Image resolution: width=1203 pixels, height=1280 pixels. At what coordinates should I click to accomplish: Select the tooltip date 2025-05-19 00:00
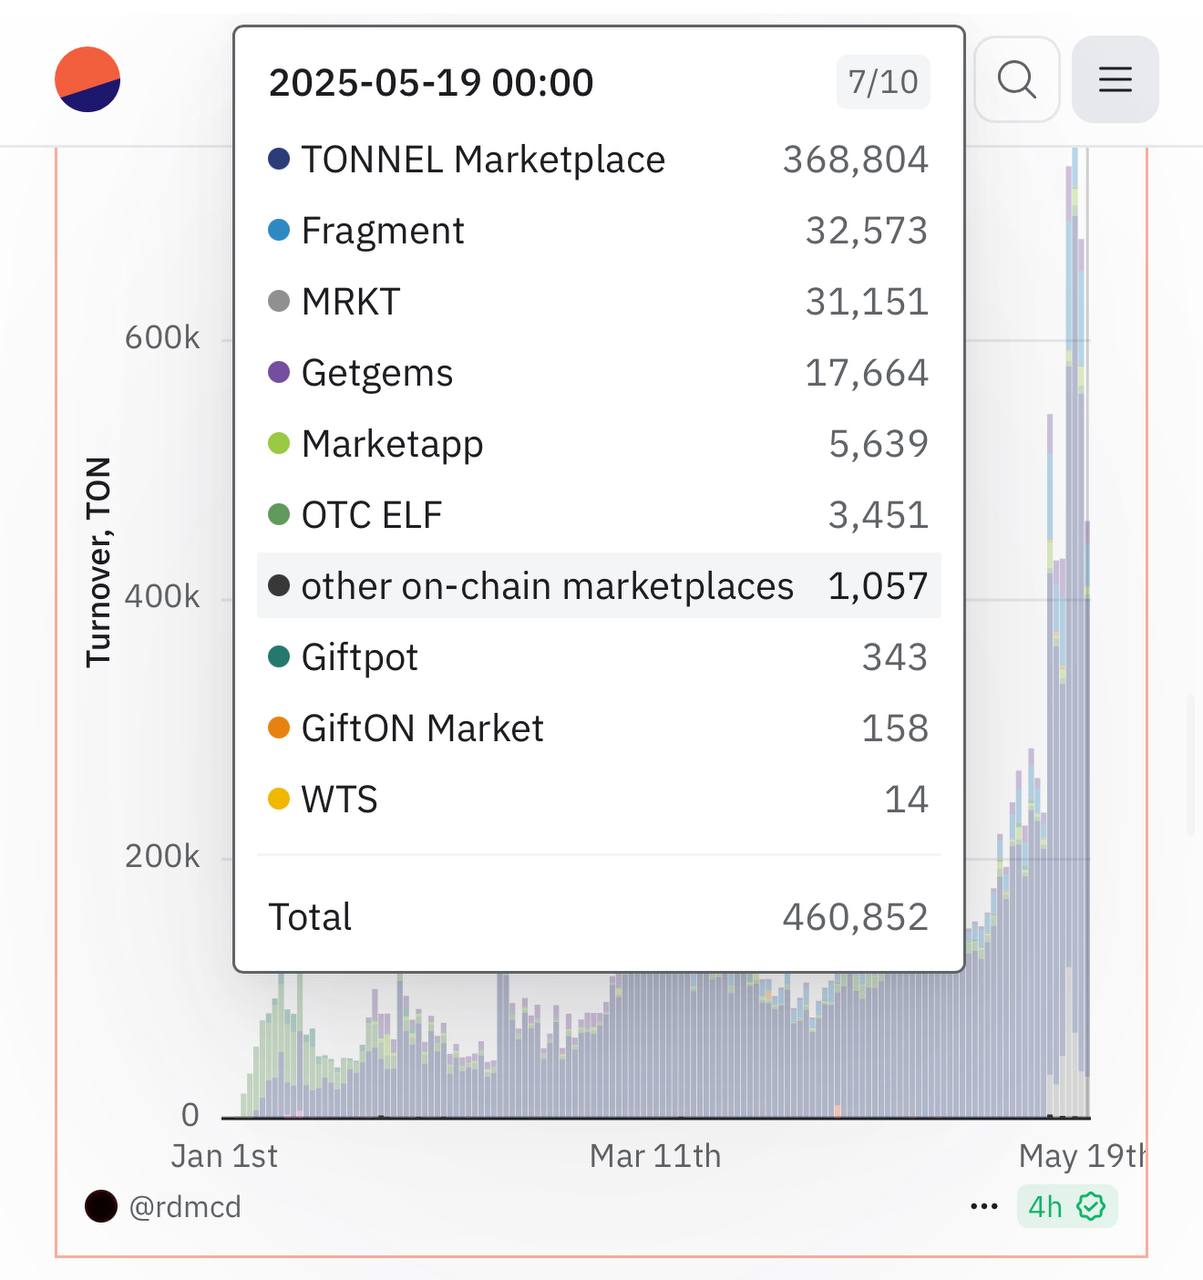pyautogui.click(x=431, y=82)
